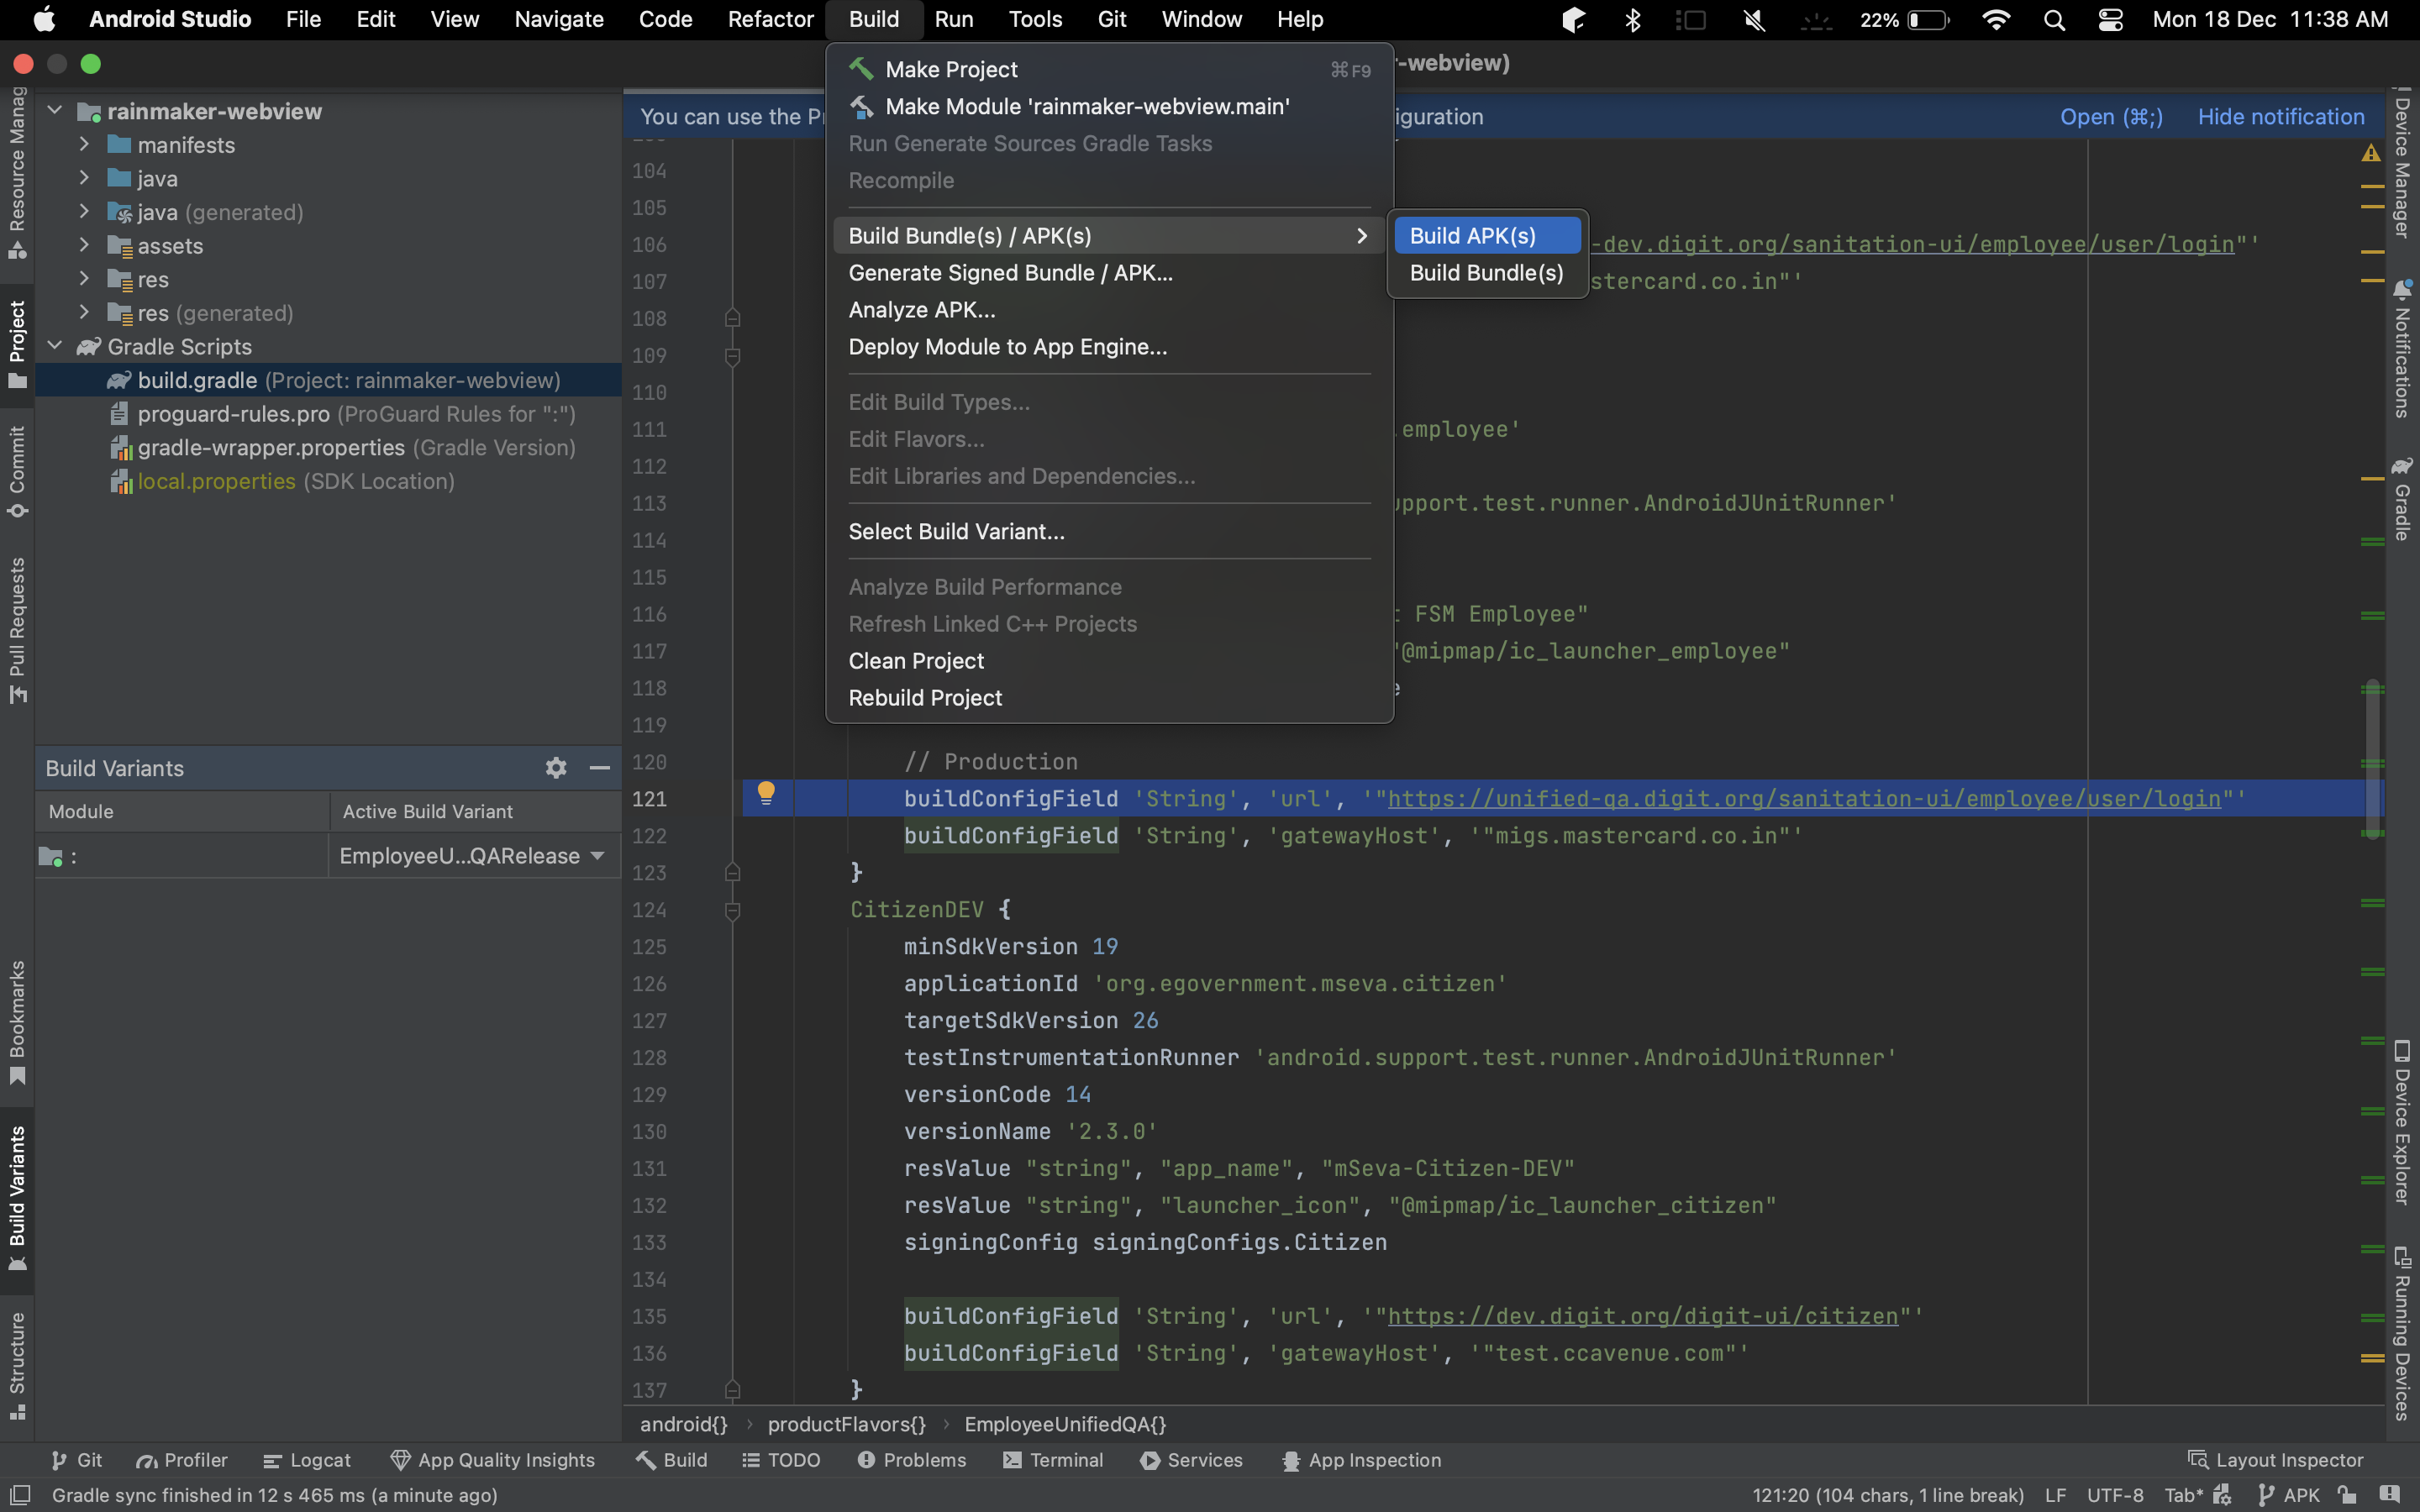Minimize the Build Variants panel
This screenshot has height=1512, width=2420.
point(600,768)
